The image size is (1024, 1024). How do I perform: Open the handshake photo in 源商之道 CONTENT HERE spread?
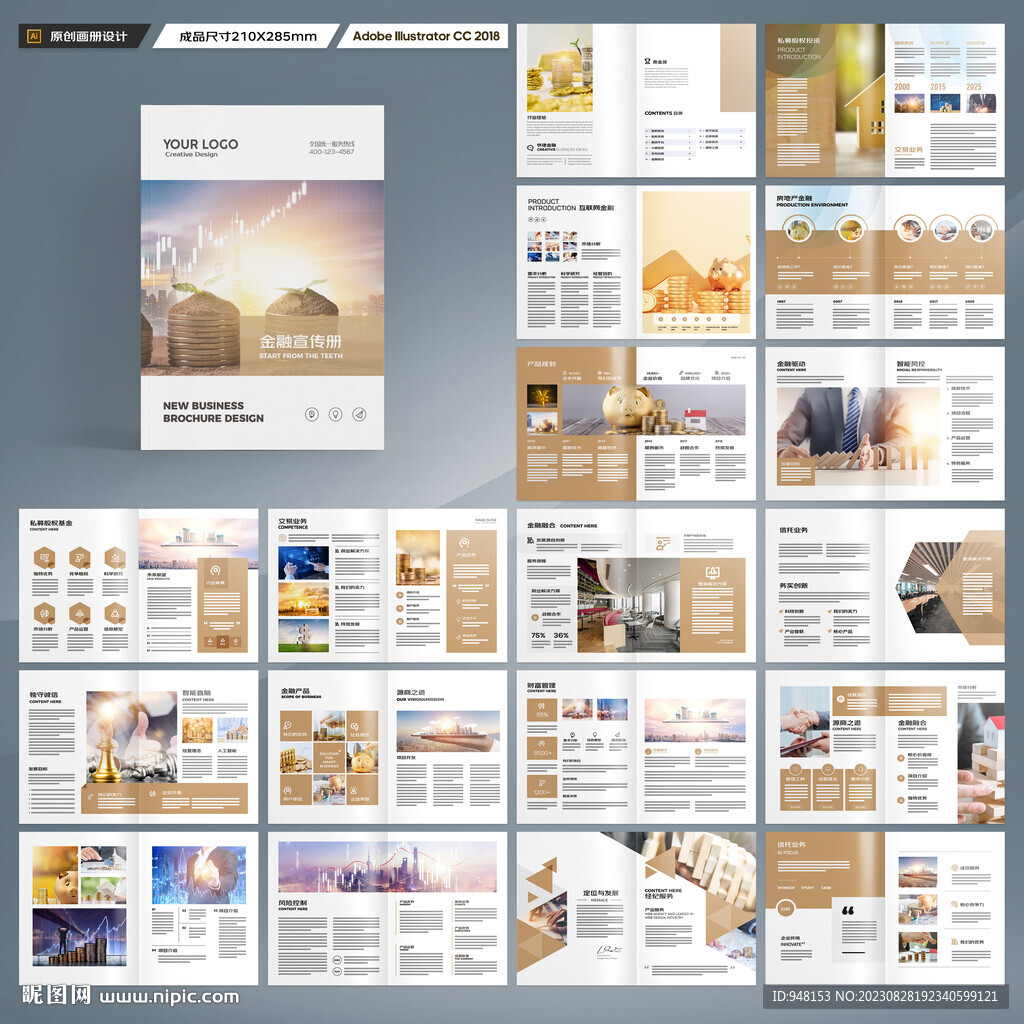pyautogui.click(x=805, y=722)
